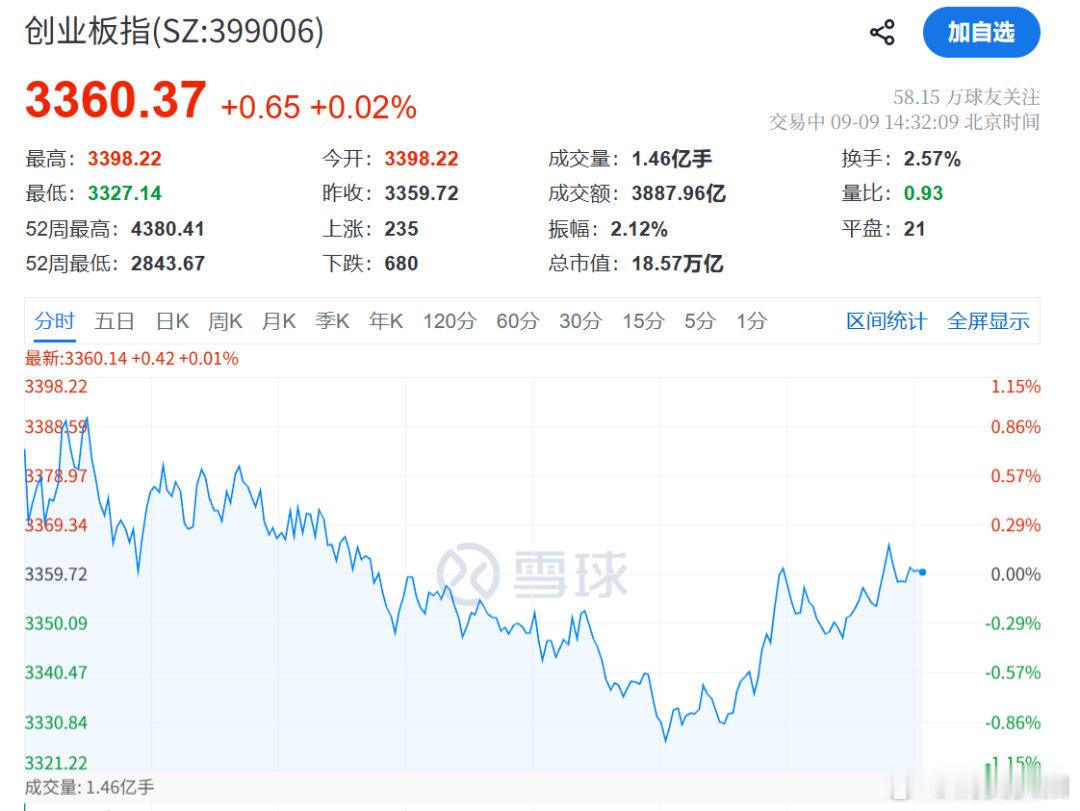Select the 120分 interval tab
The image size is (1080, 811).
(450, 321)
